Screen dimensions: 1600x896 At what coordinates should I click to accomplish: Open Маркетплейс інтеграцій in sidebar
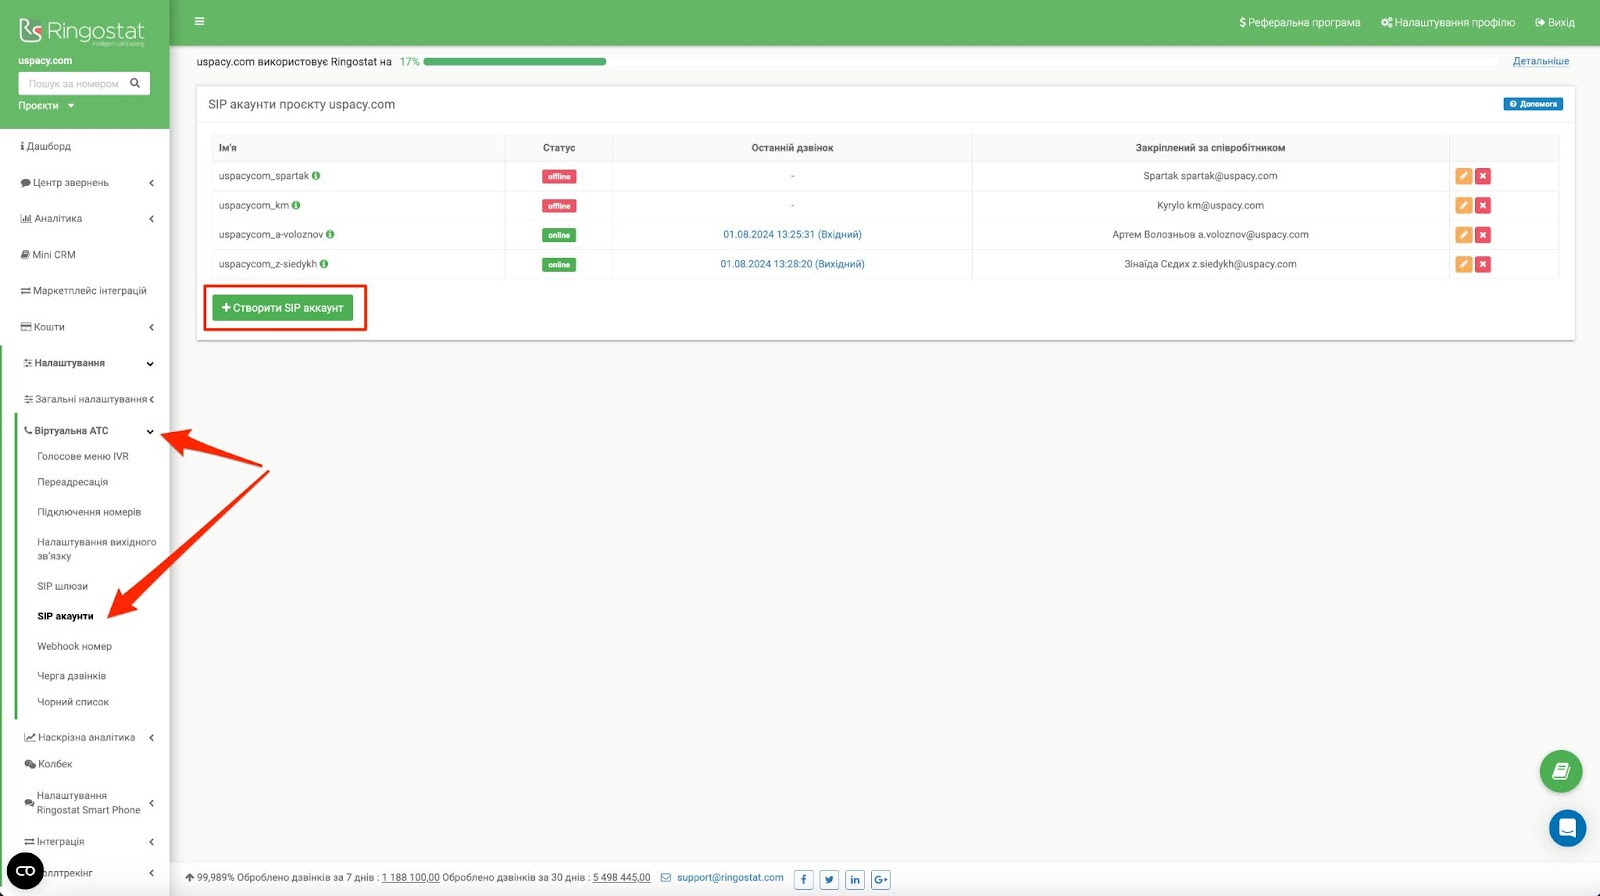pos(84,291)
